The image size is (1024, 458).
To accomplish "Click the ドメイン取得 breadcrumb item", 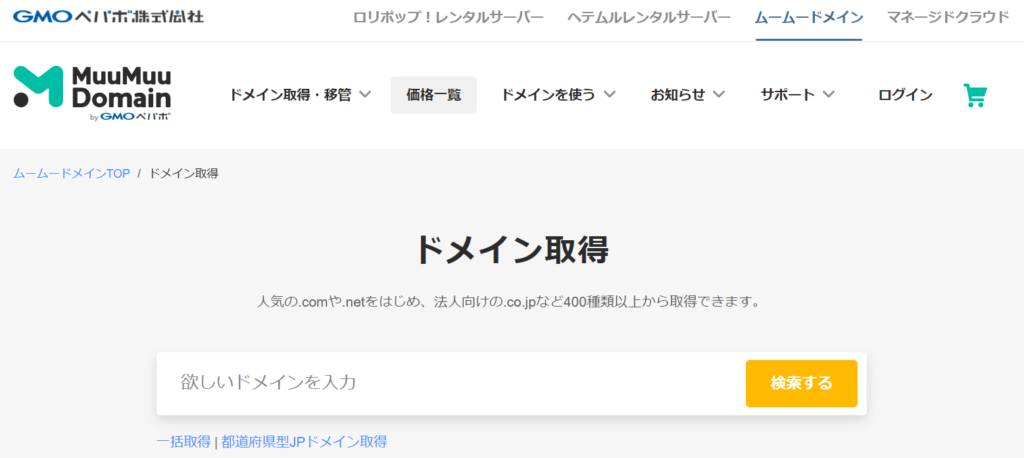I will click(183, 173).
